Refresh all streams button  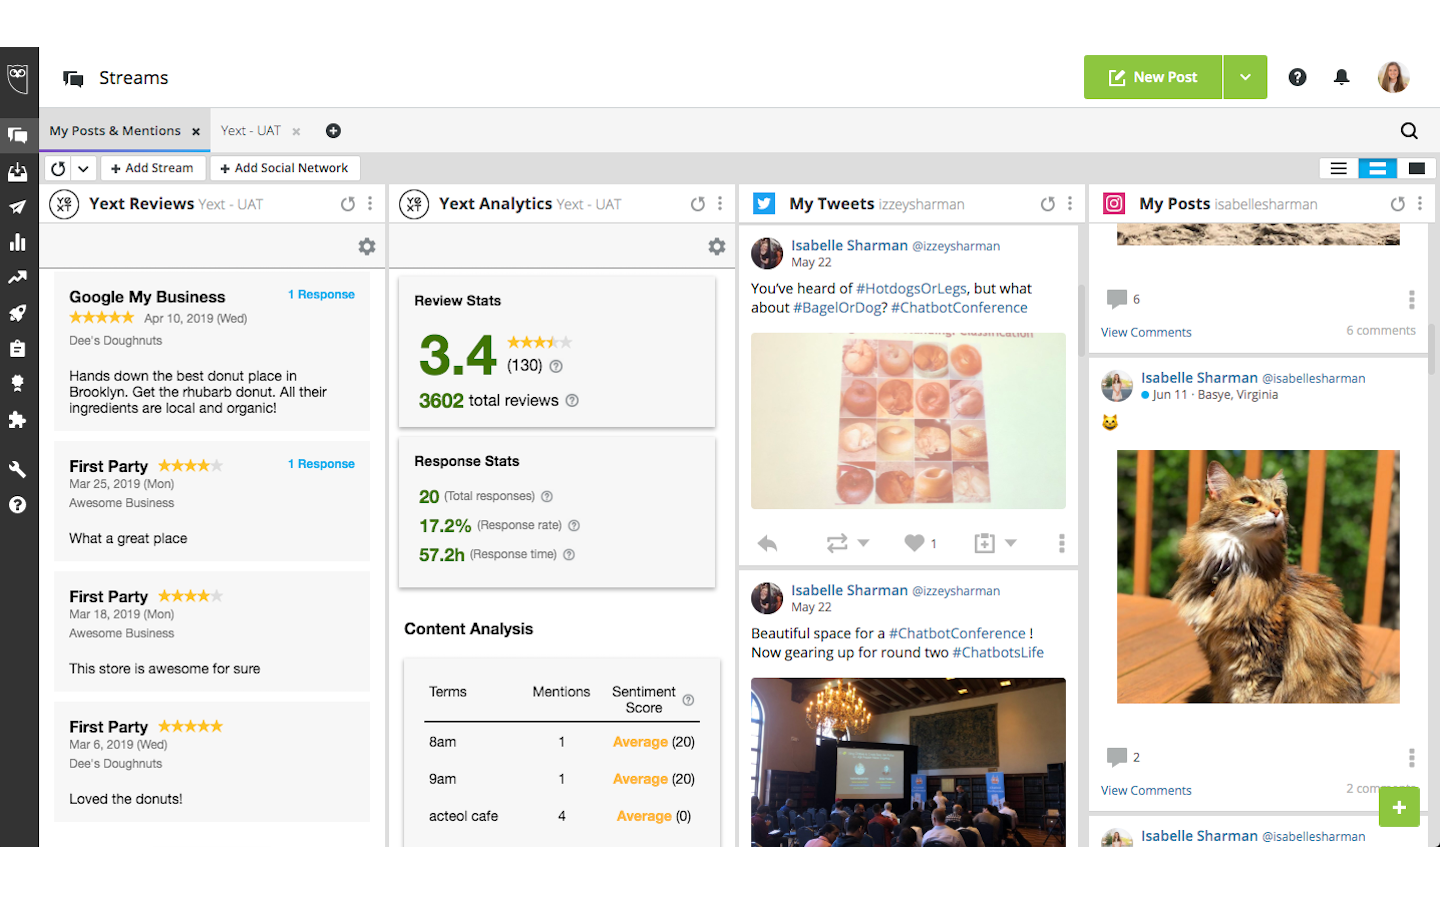pyautogui.click(x=58, y=168)
